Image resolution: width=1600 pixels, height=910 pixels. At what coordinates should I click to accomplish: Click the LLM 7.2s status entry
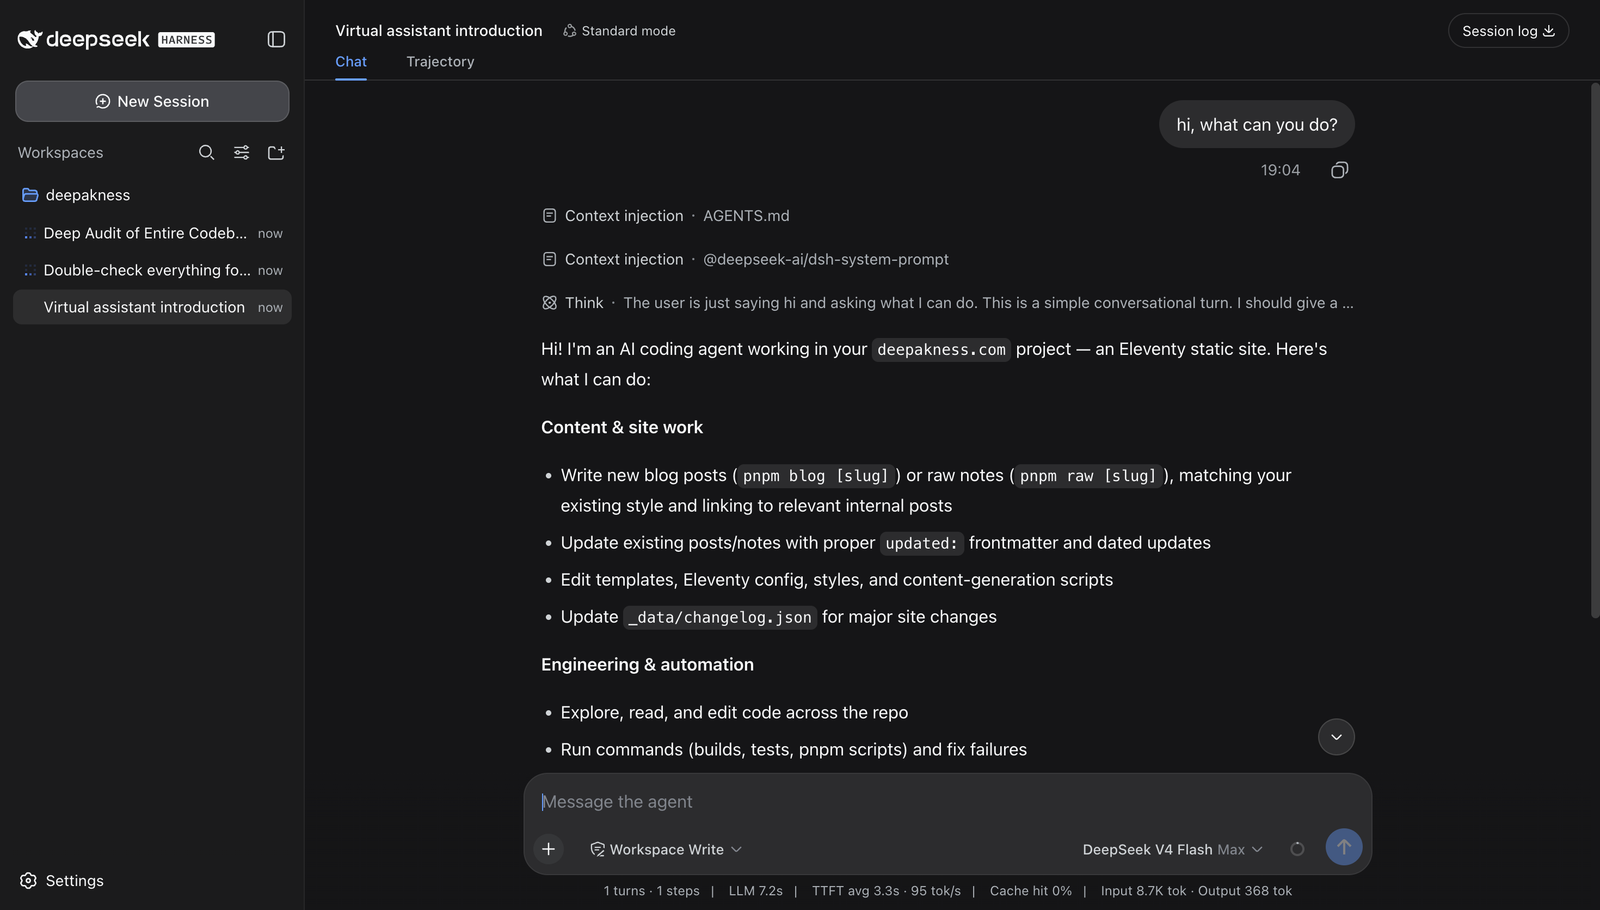point(755,891)
